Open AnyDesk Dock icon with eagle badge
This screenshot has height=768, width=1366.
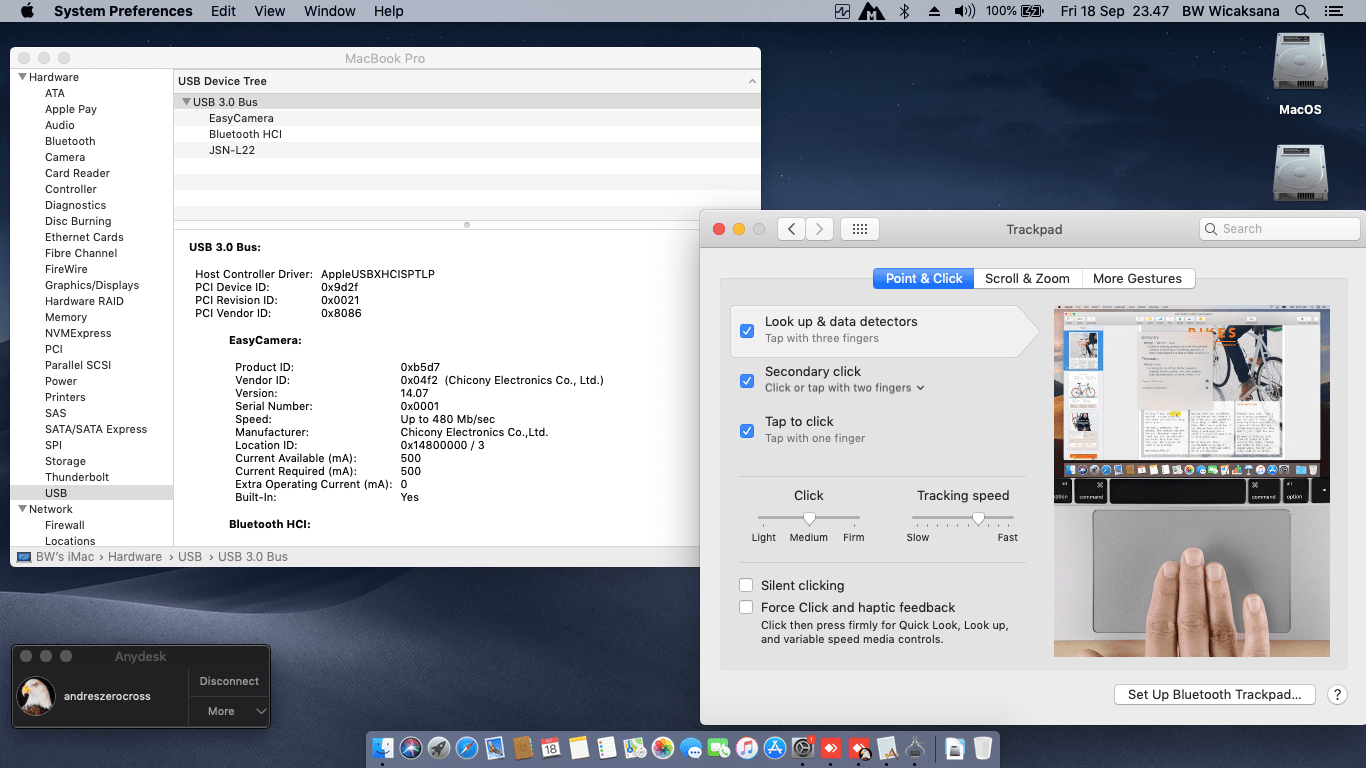tap(859, 748)
